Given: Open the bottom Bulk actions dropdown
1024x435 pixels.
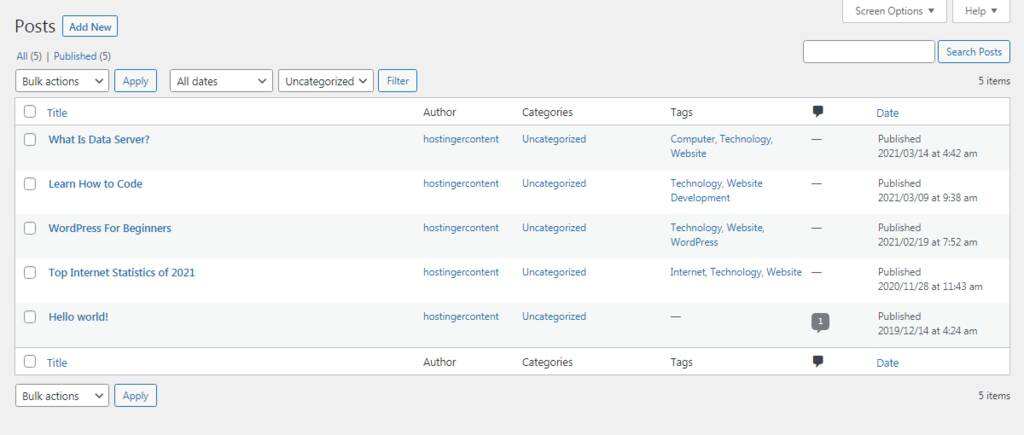Looking at the screenshot, I should [62, 396].
